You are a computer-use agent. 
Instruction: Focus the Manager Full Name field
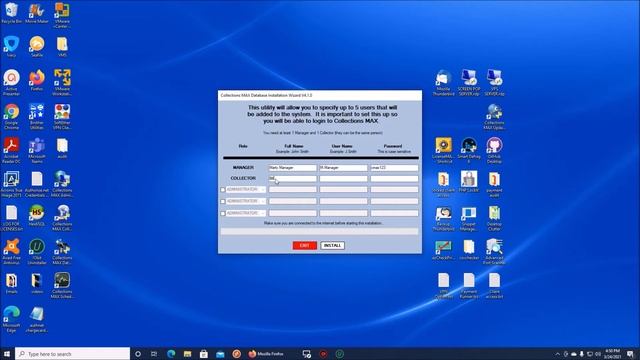click(292, 168)
